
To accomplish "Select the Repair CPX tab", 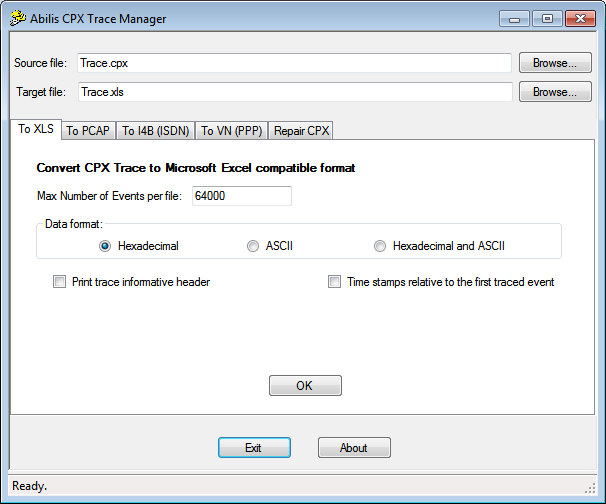I will tap(300, 131).
